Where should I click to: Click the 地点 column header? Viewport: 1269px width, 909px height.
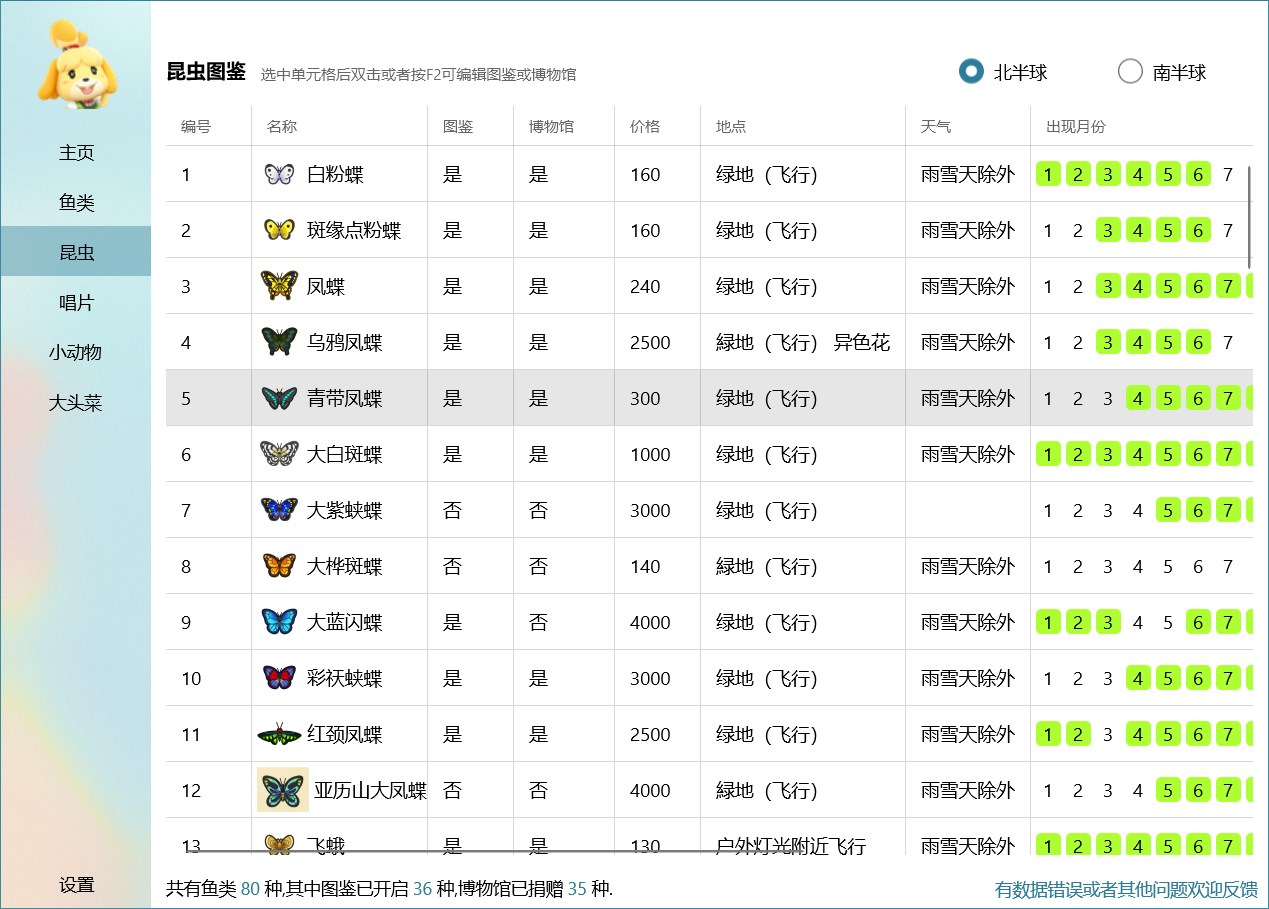803,126
